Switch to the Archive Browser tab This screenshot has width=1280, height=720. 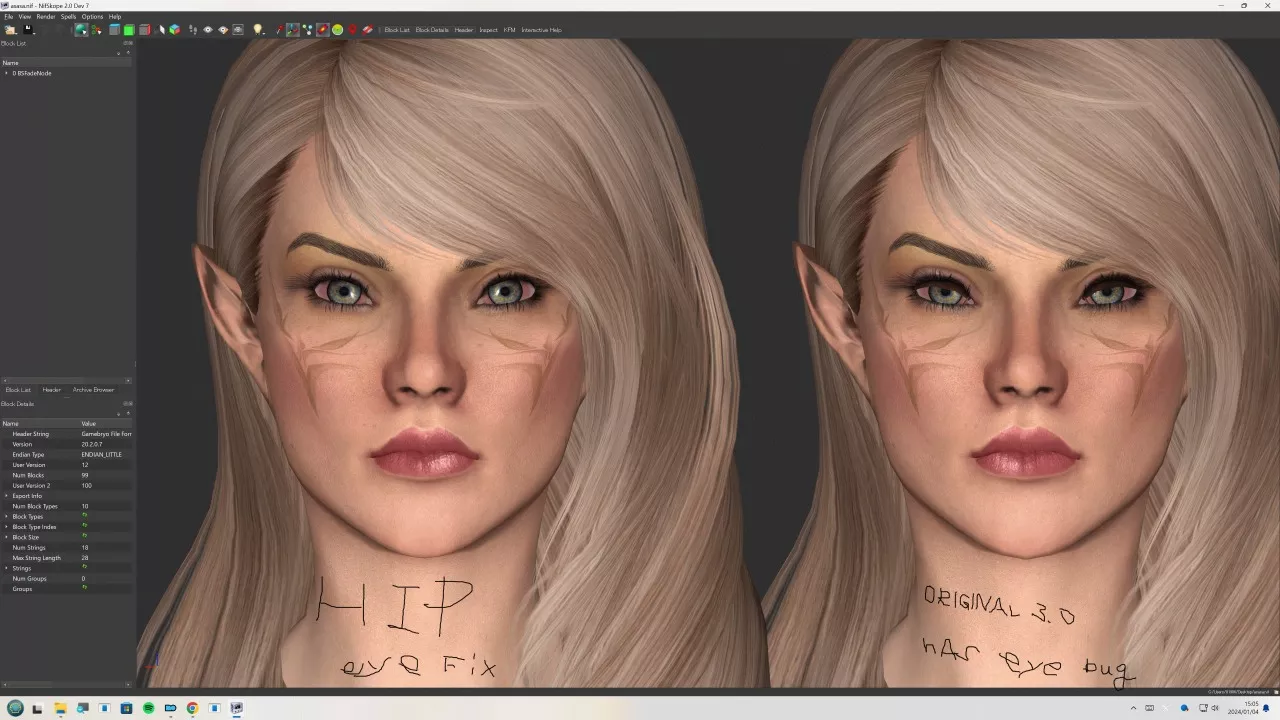tap(93, 390)
